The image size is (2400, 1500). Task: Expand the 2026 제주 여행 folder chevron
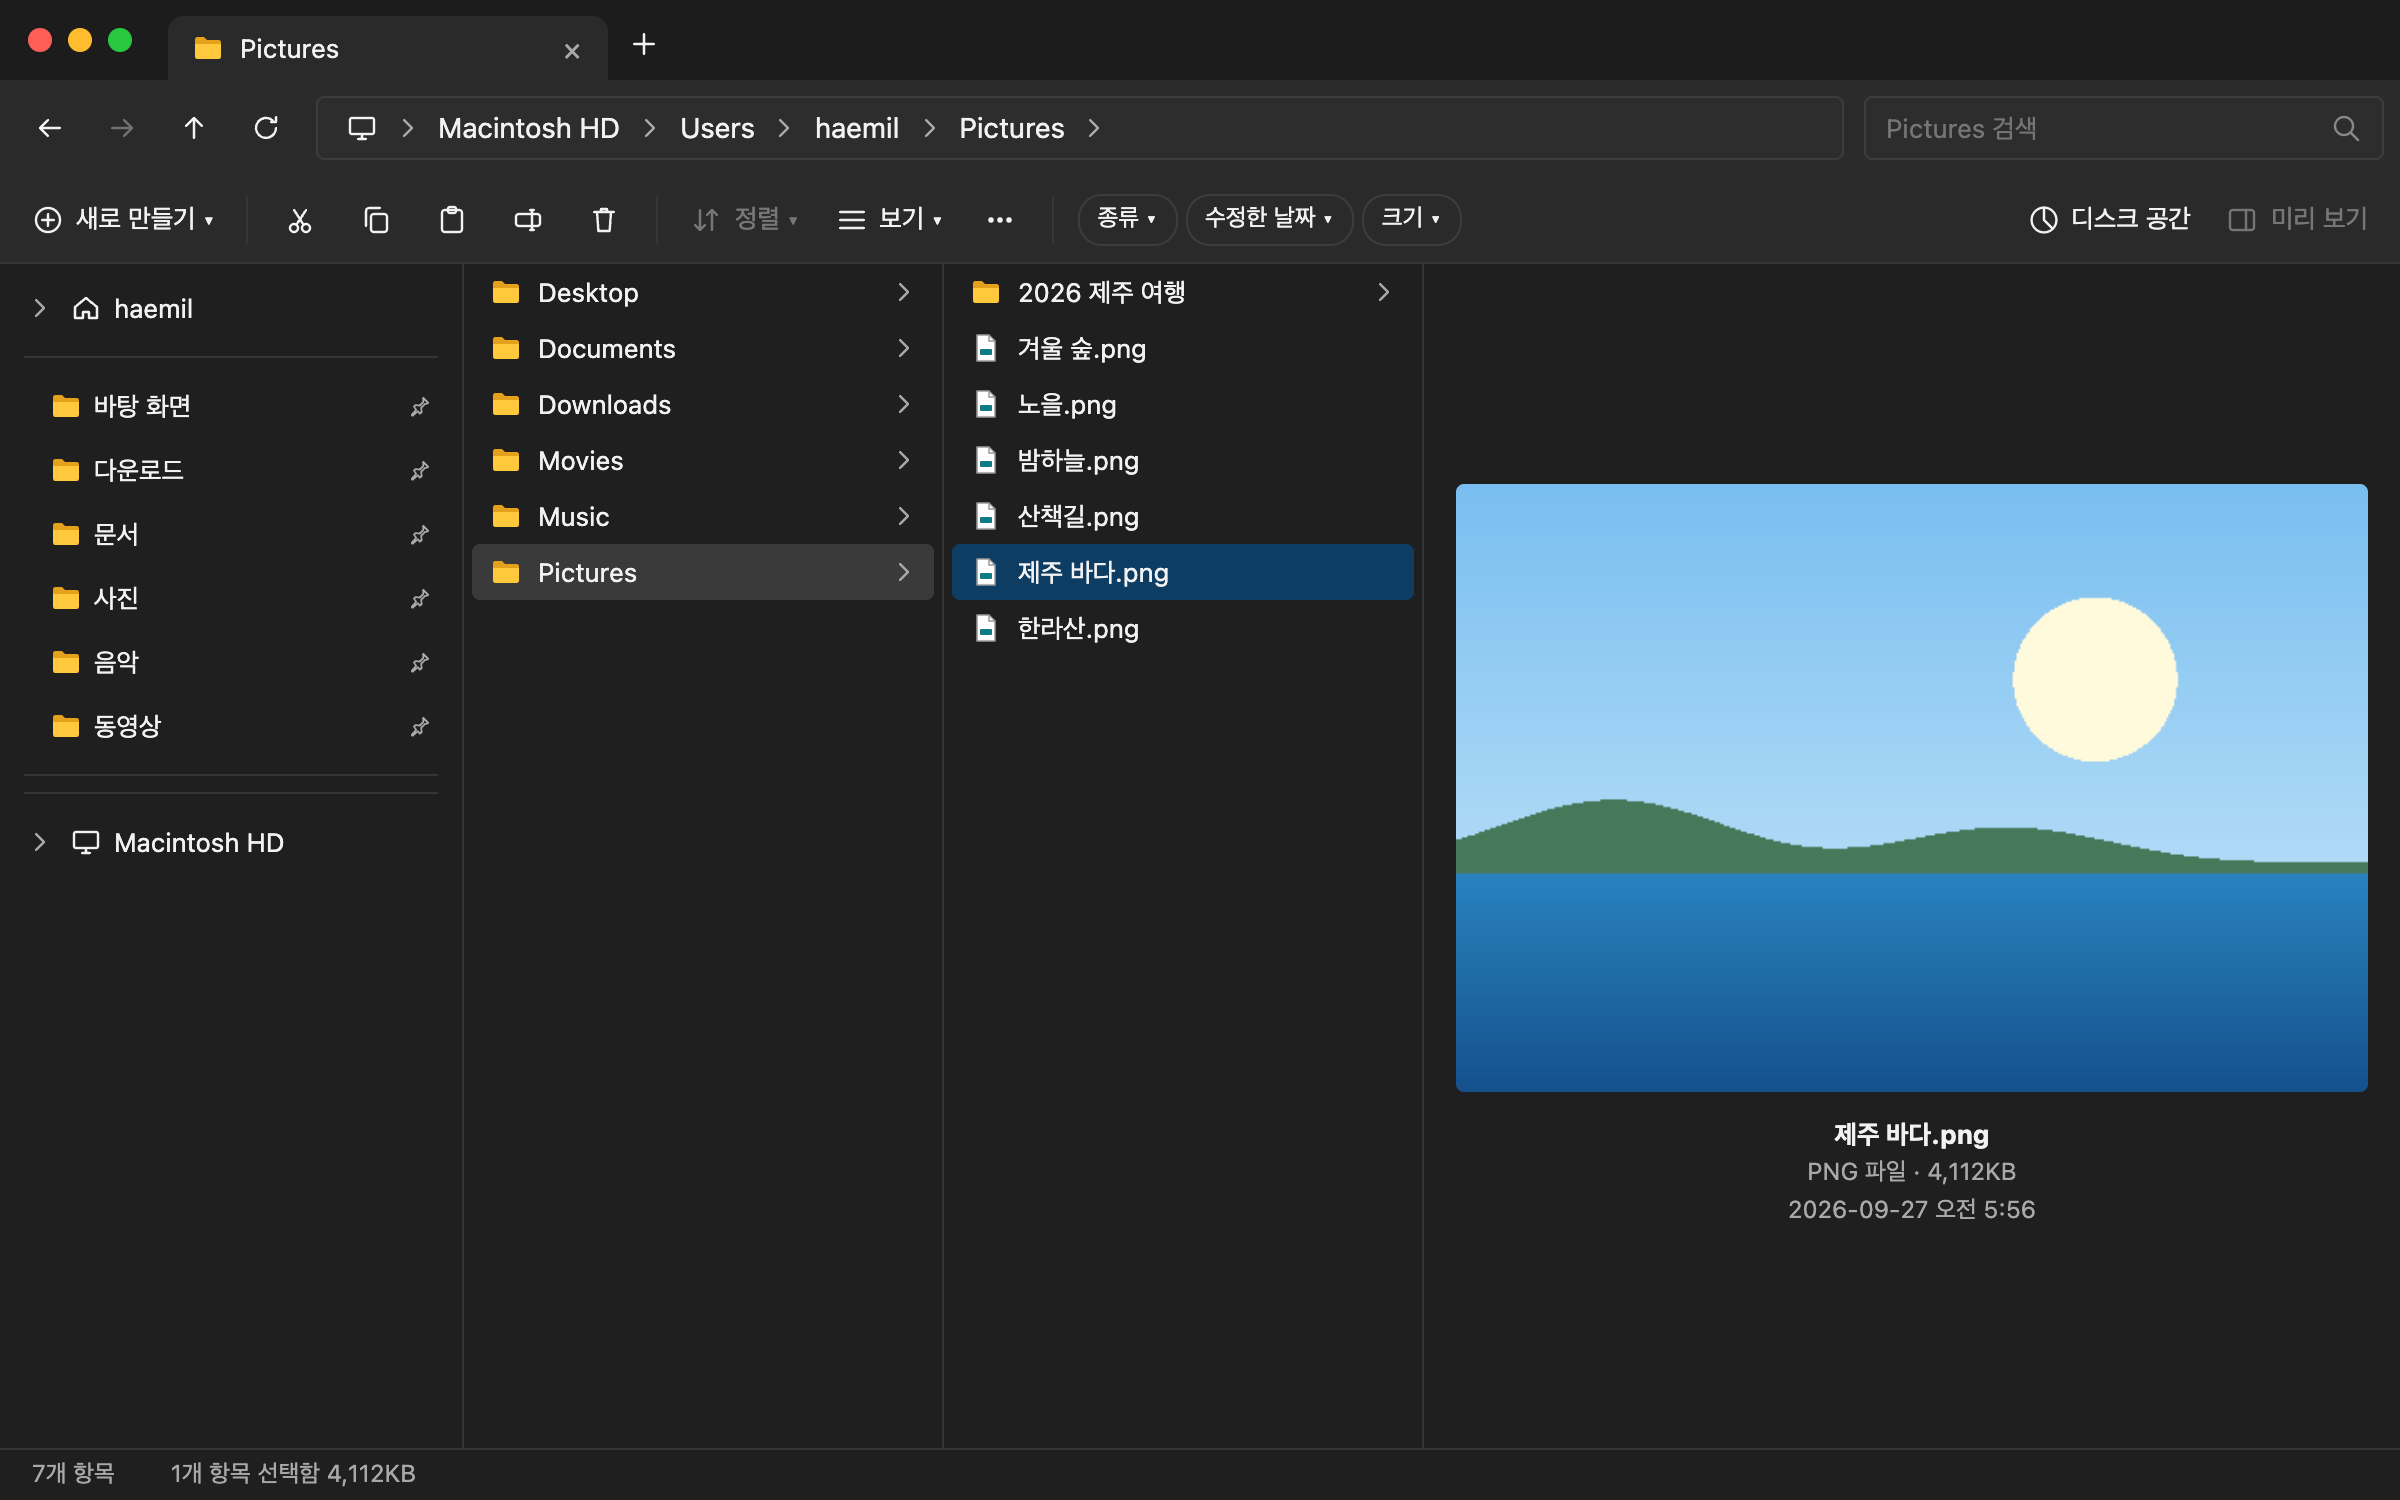point(1384,292)
